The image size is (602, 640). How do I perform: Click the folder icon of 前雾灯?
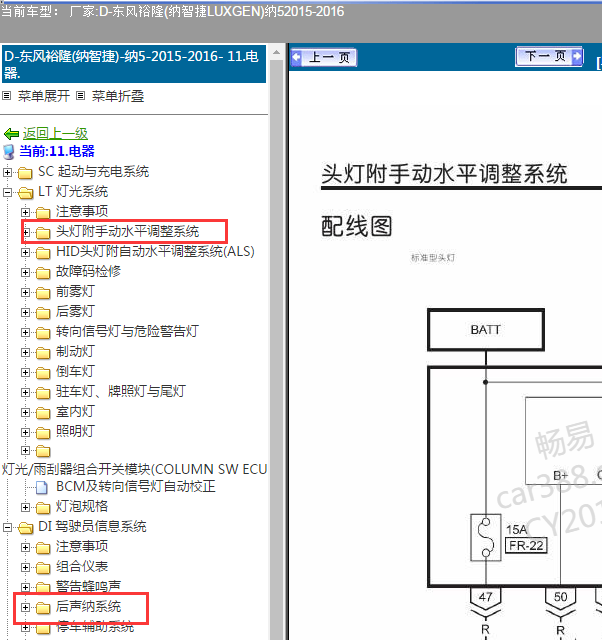pyautogui.click(x=43, y=293)
